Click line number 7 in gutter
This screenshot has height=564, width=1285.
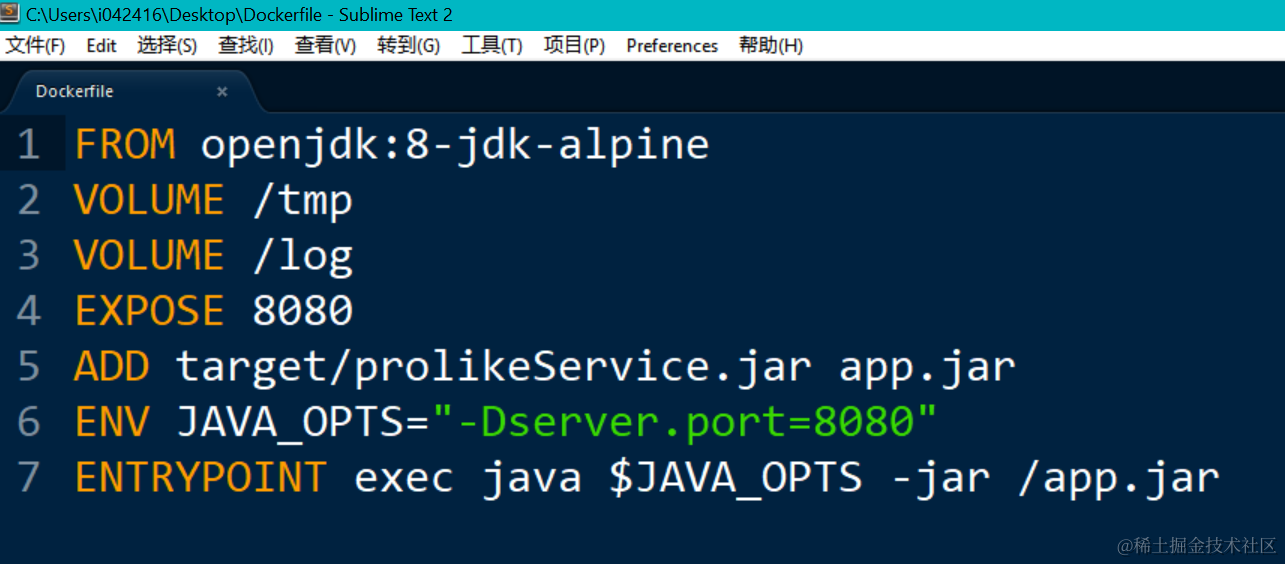29,477
